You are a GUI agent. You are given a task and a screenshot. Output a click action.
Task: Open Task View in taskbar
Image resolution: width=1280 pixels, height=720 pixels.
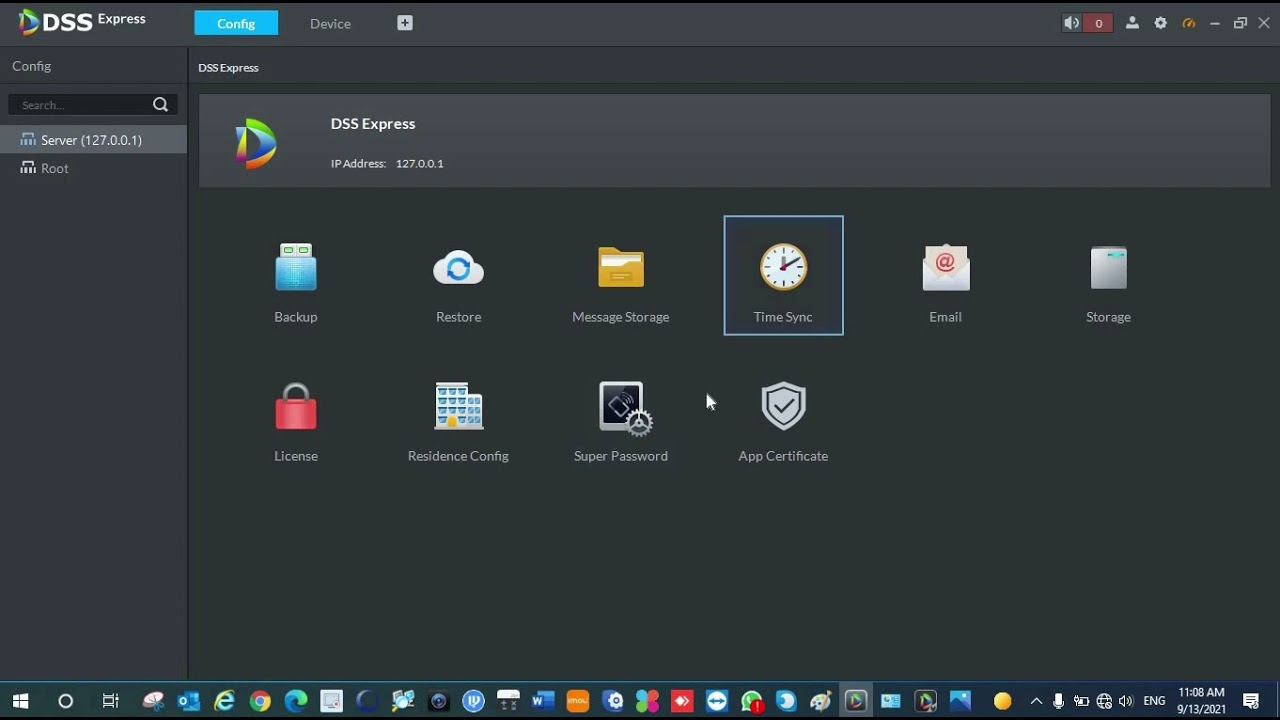(x=111, y=701)
